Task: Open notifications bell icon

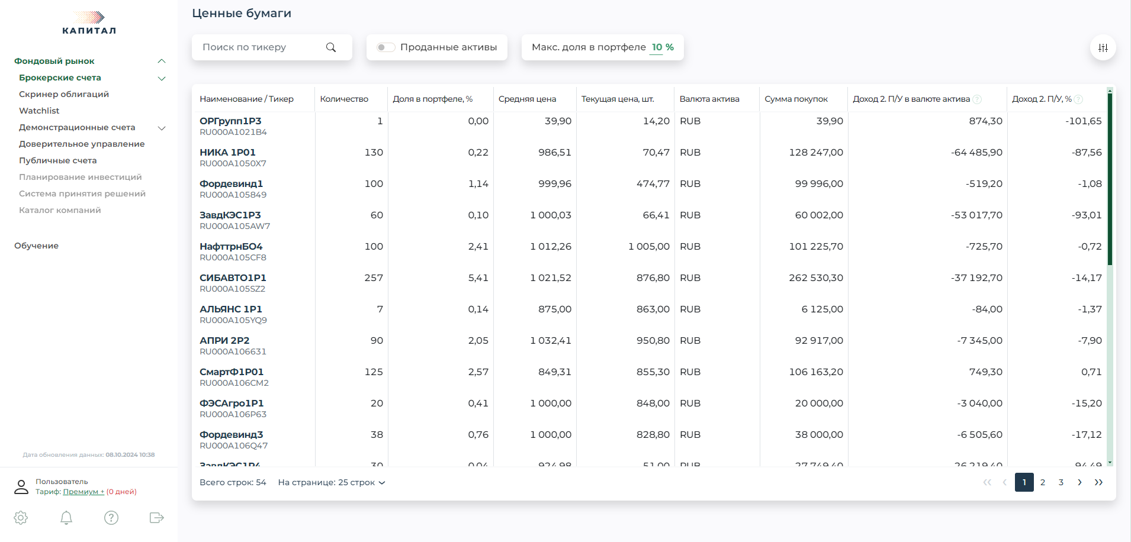Action: click(x=66, y=518)
